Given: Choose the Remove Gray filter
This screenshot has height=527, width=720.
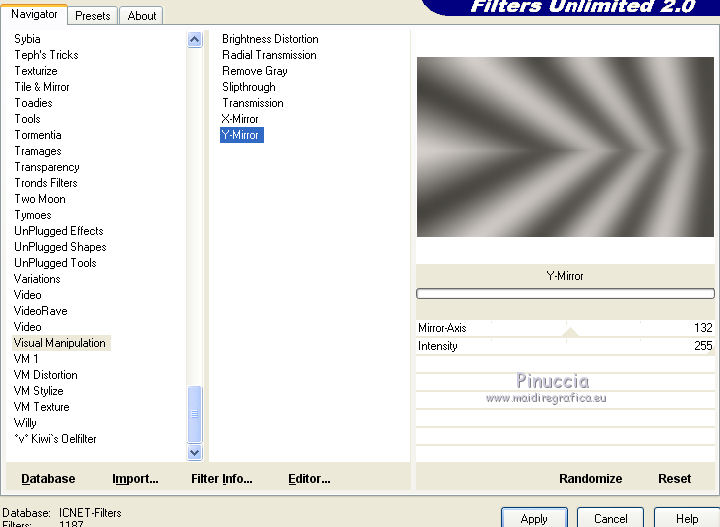Looking at the screenshot, I should coord(255,71).
